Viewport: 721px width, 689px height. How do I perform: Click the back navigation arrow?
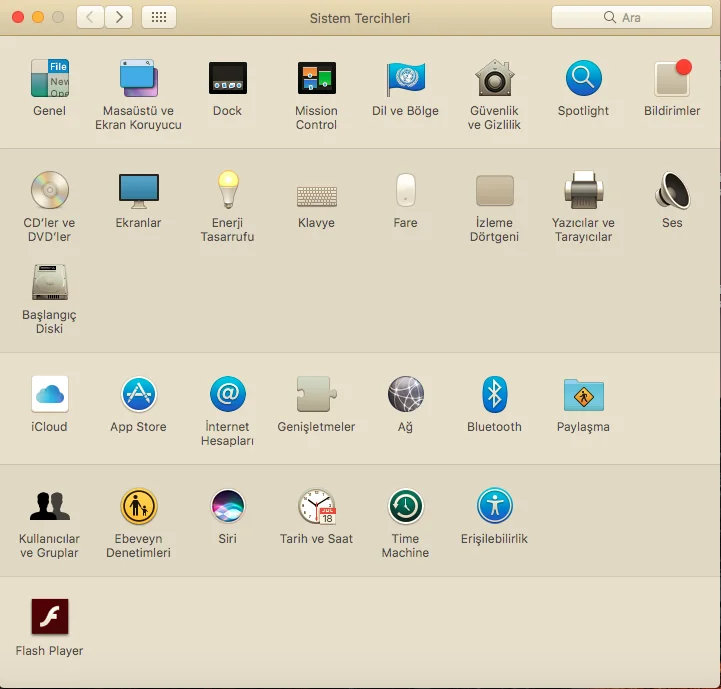(90, 17)
